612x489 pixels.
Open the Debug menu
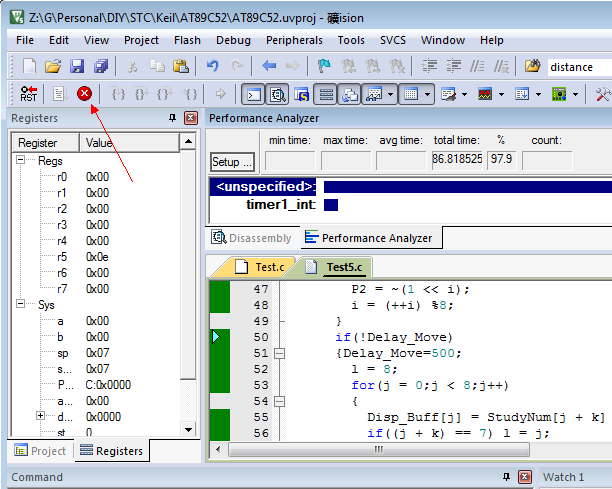pos(233,40)
